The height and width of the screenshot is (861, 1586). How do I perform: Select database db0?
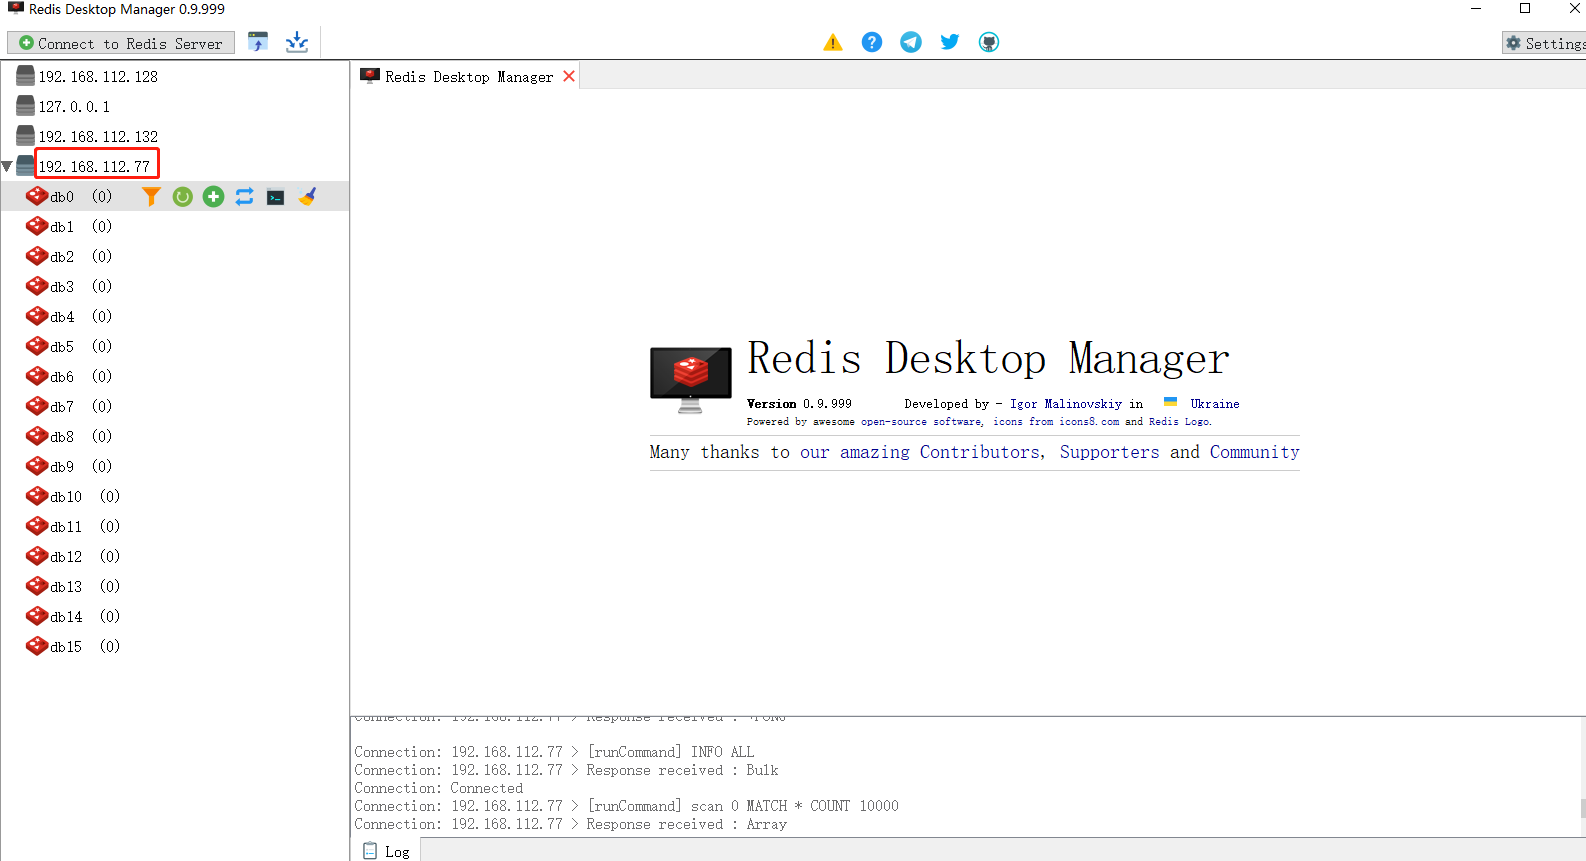[x=62, y=196]
